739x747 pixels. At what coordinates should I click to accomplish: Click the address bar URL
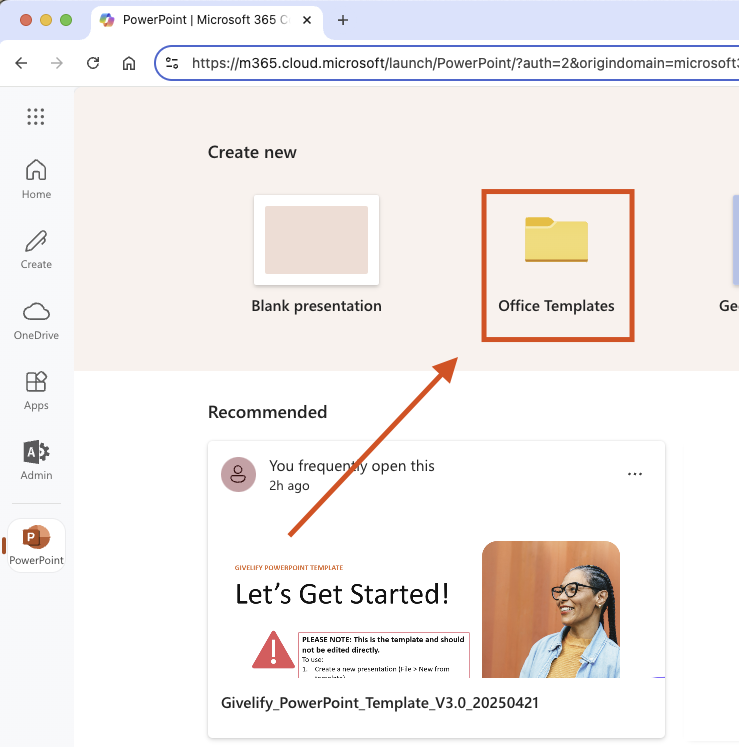[x=465, y=63]
